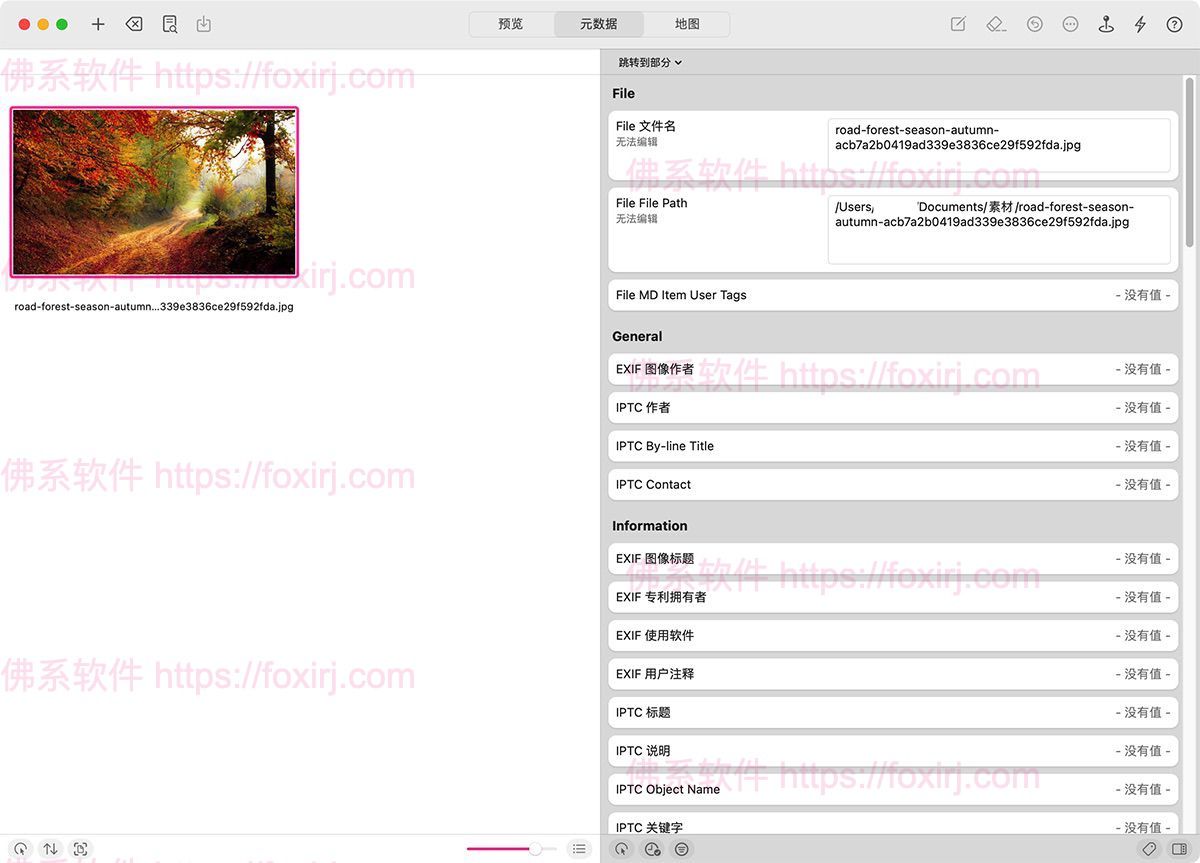Switch to the 预览 tab

[x=511, y=24]
